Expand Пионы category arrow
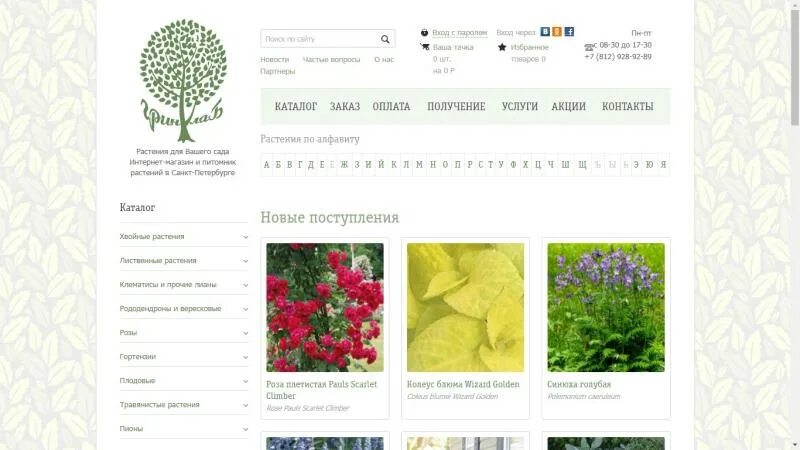The width and height of the screenshot is (800, 450). point(245,429)
